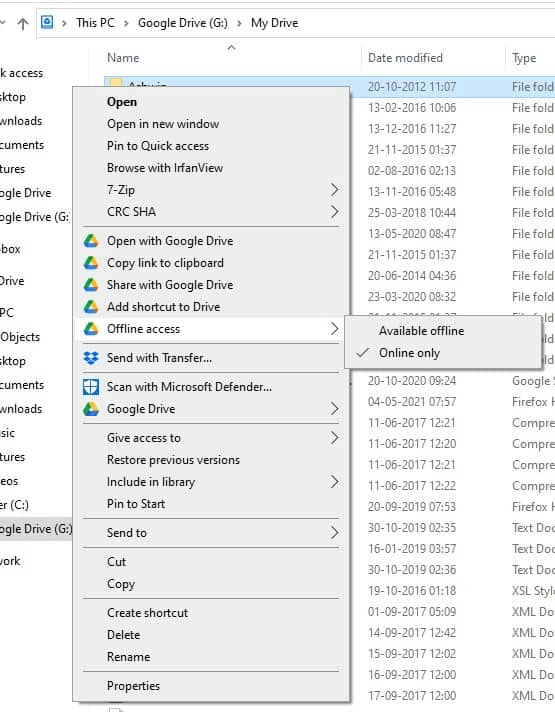
Task: Click This PC in address breadcrumb
Action: tap(95, 23)
